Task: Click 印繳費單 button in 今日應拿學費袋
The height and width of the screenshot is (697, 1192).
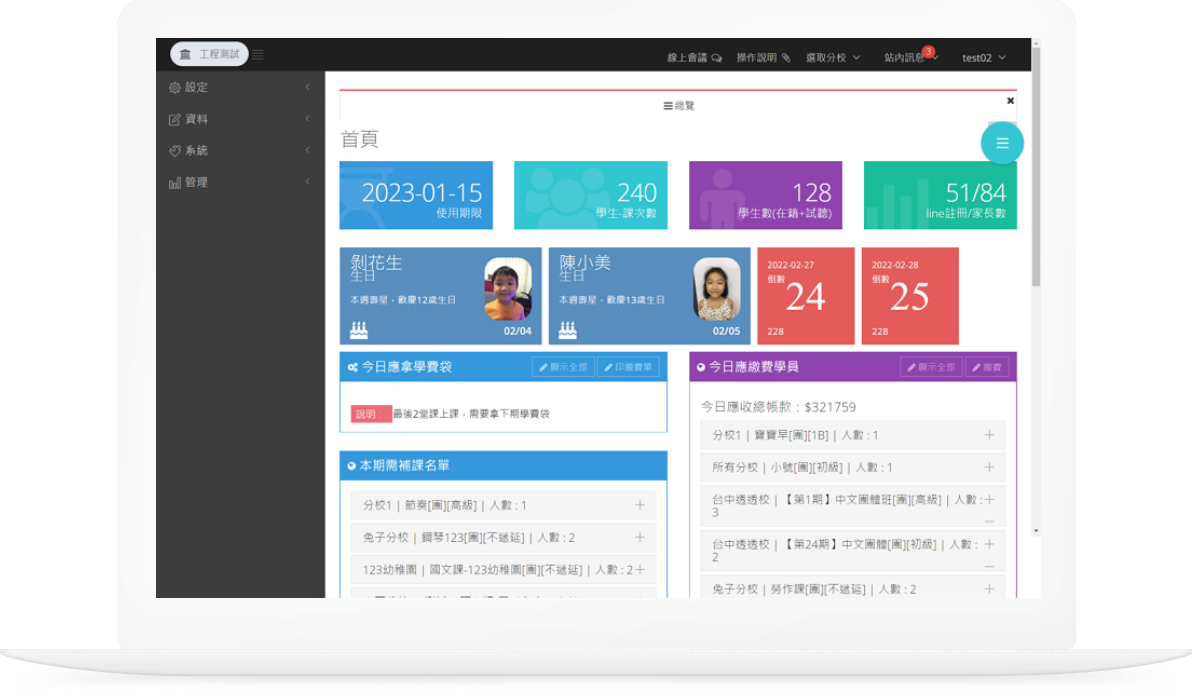Action: point(628,367)
